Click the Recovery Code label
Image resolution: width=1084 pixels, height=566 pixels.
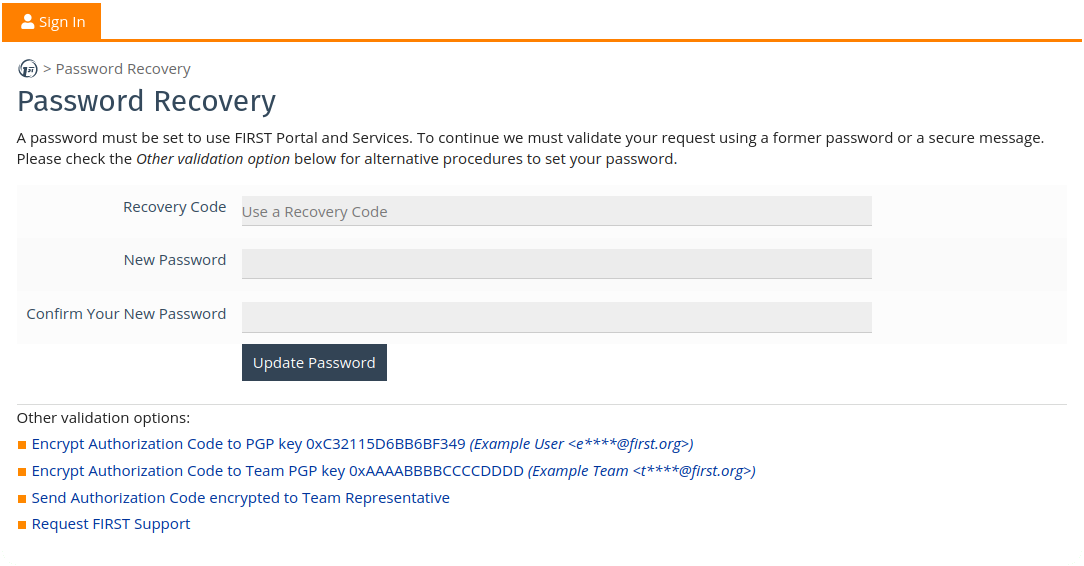click(x=175, y=207)
